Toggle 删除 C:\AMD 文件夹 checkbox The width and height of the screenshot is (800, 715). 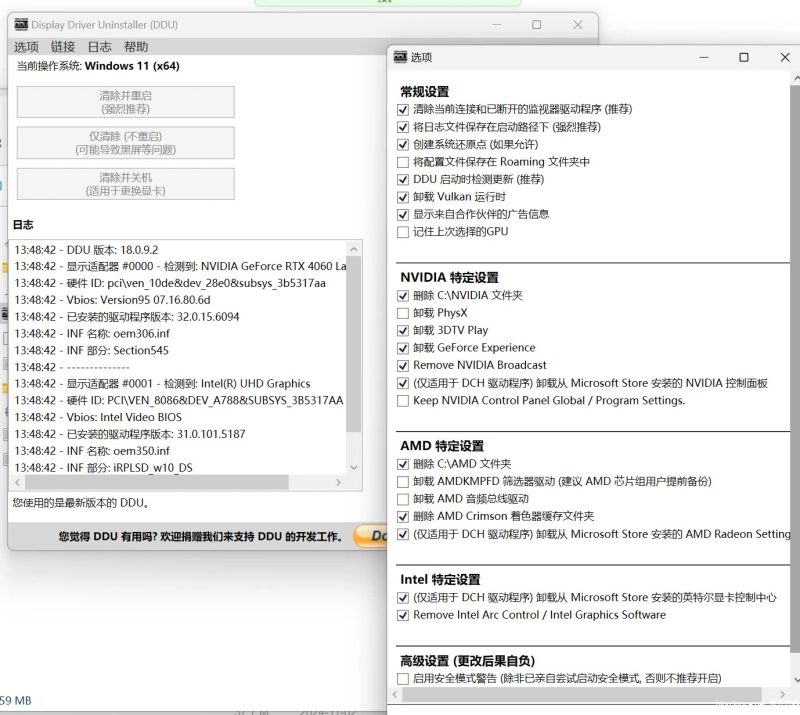coord(403,464)
